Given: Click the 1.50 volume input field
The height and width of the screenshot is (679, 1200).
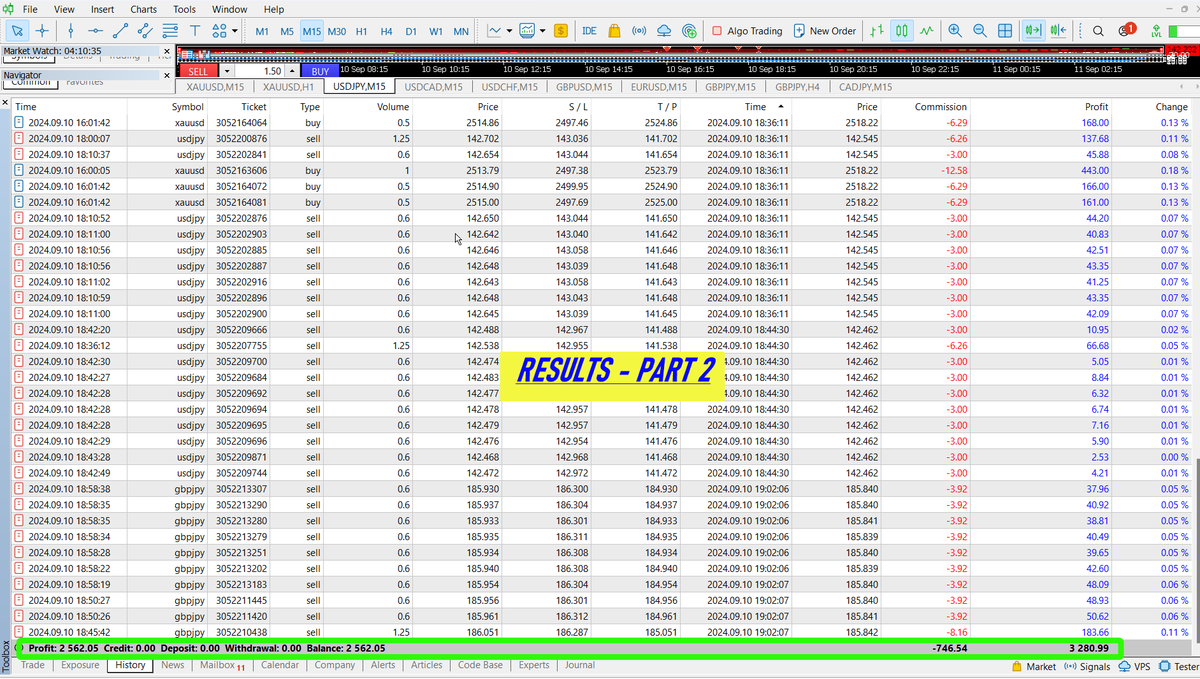Looking at the screenshot, I should 260,71.
